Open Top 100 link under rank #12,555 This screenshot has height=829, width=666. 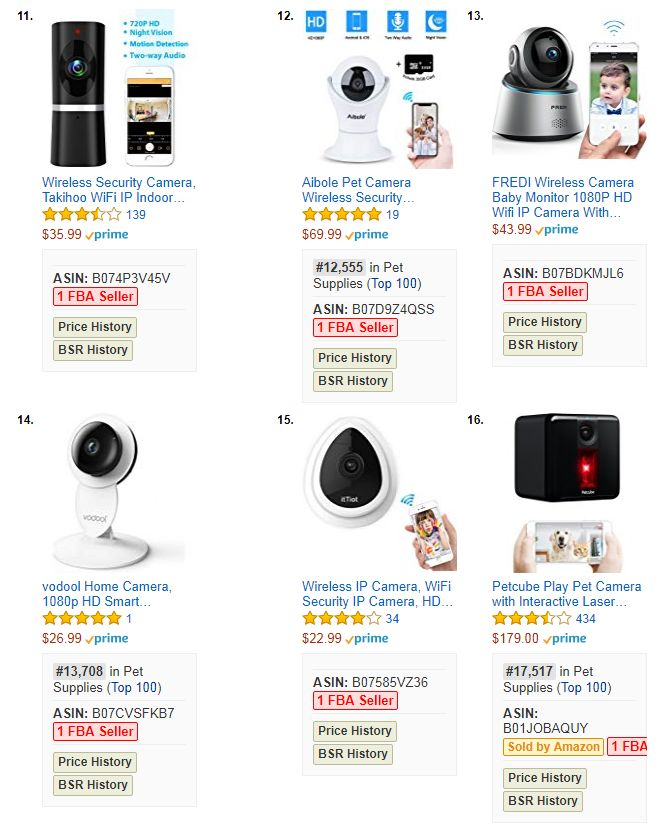tap(394, 284)
